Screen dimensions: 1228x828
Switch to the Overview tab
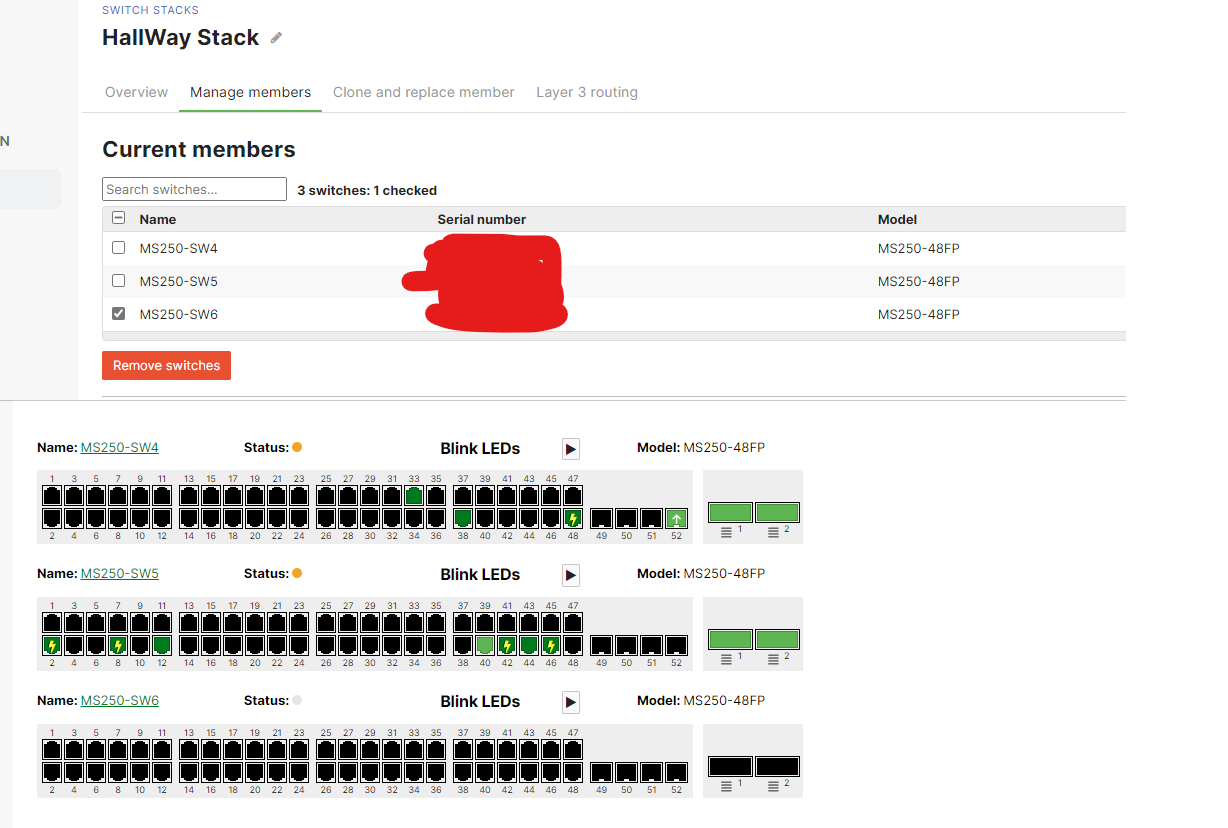(x=136, y=92)
